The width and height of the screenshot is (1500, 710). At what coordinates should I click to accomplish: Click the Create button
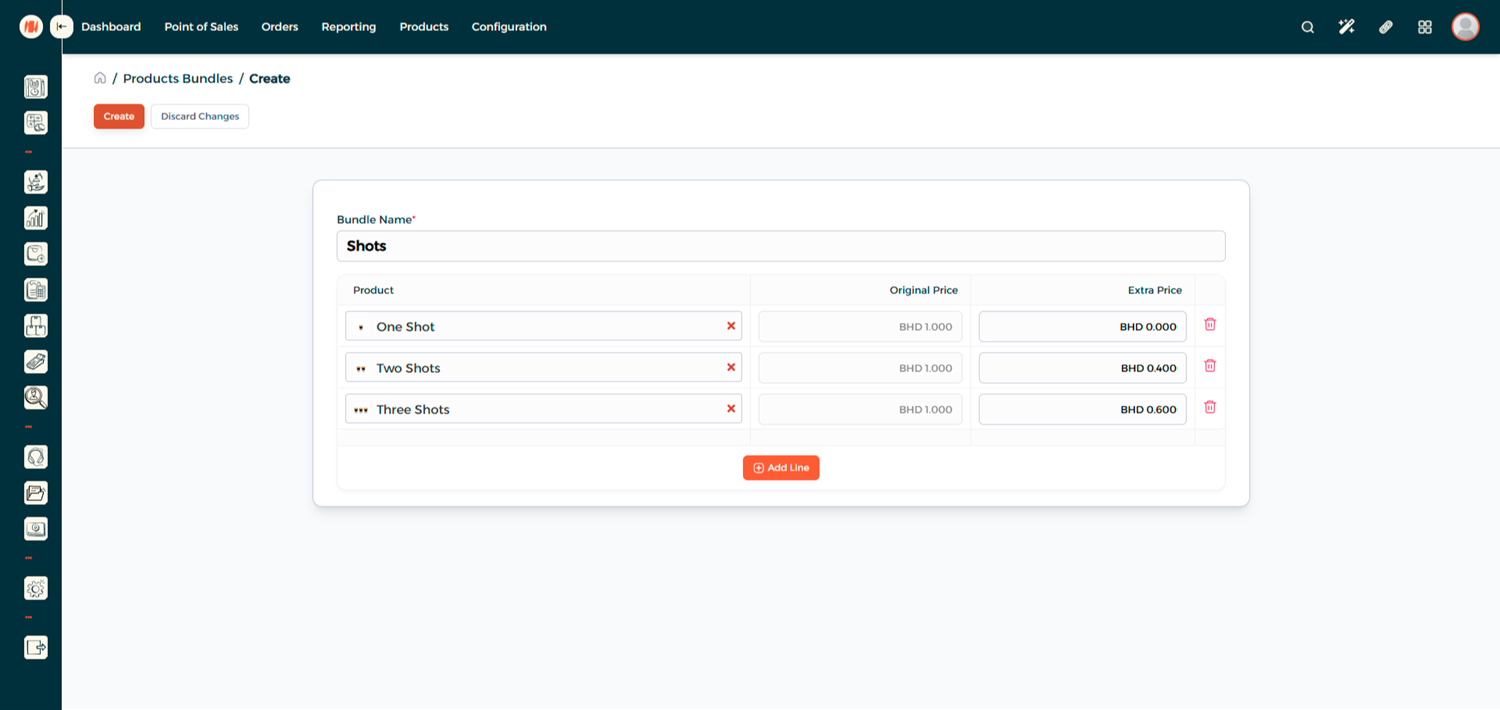pyautogui.click(x=119, y=116)
